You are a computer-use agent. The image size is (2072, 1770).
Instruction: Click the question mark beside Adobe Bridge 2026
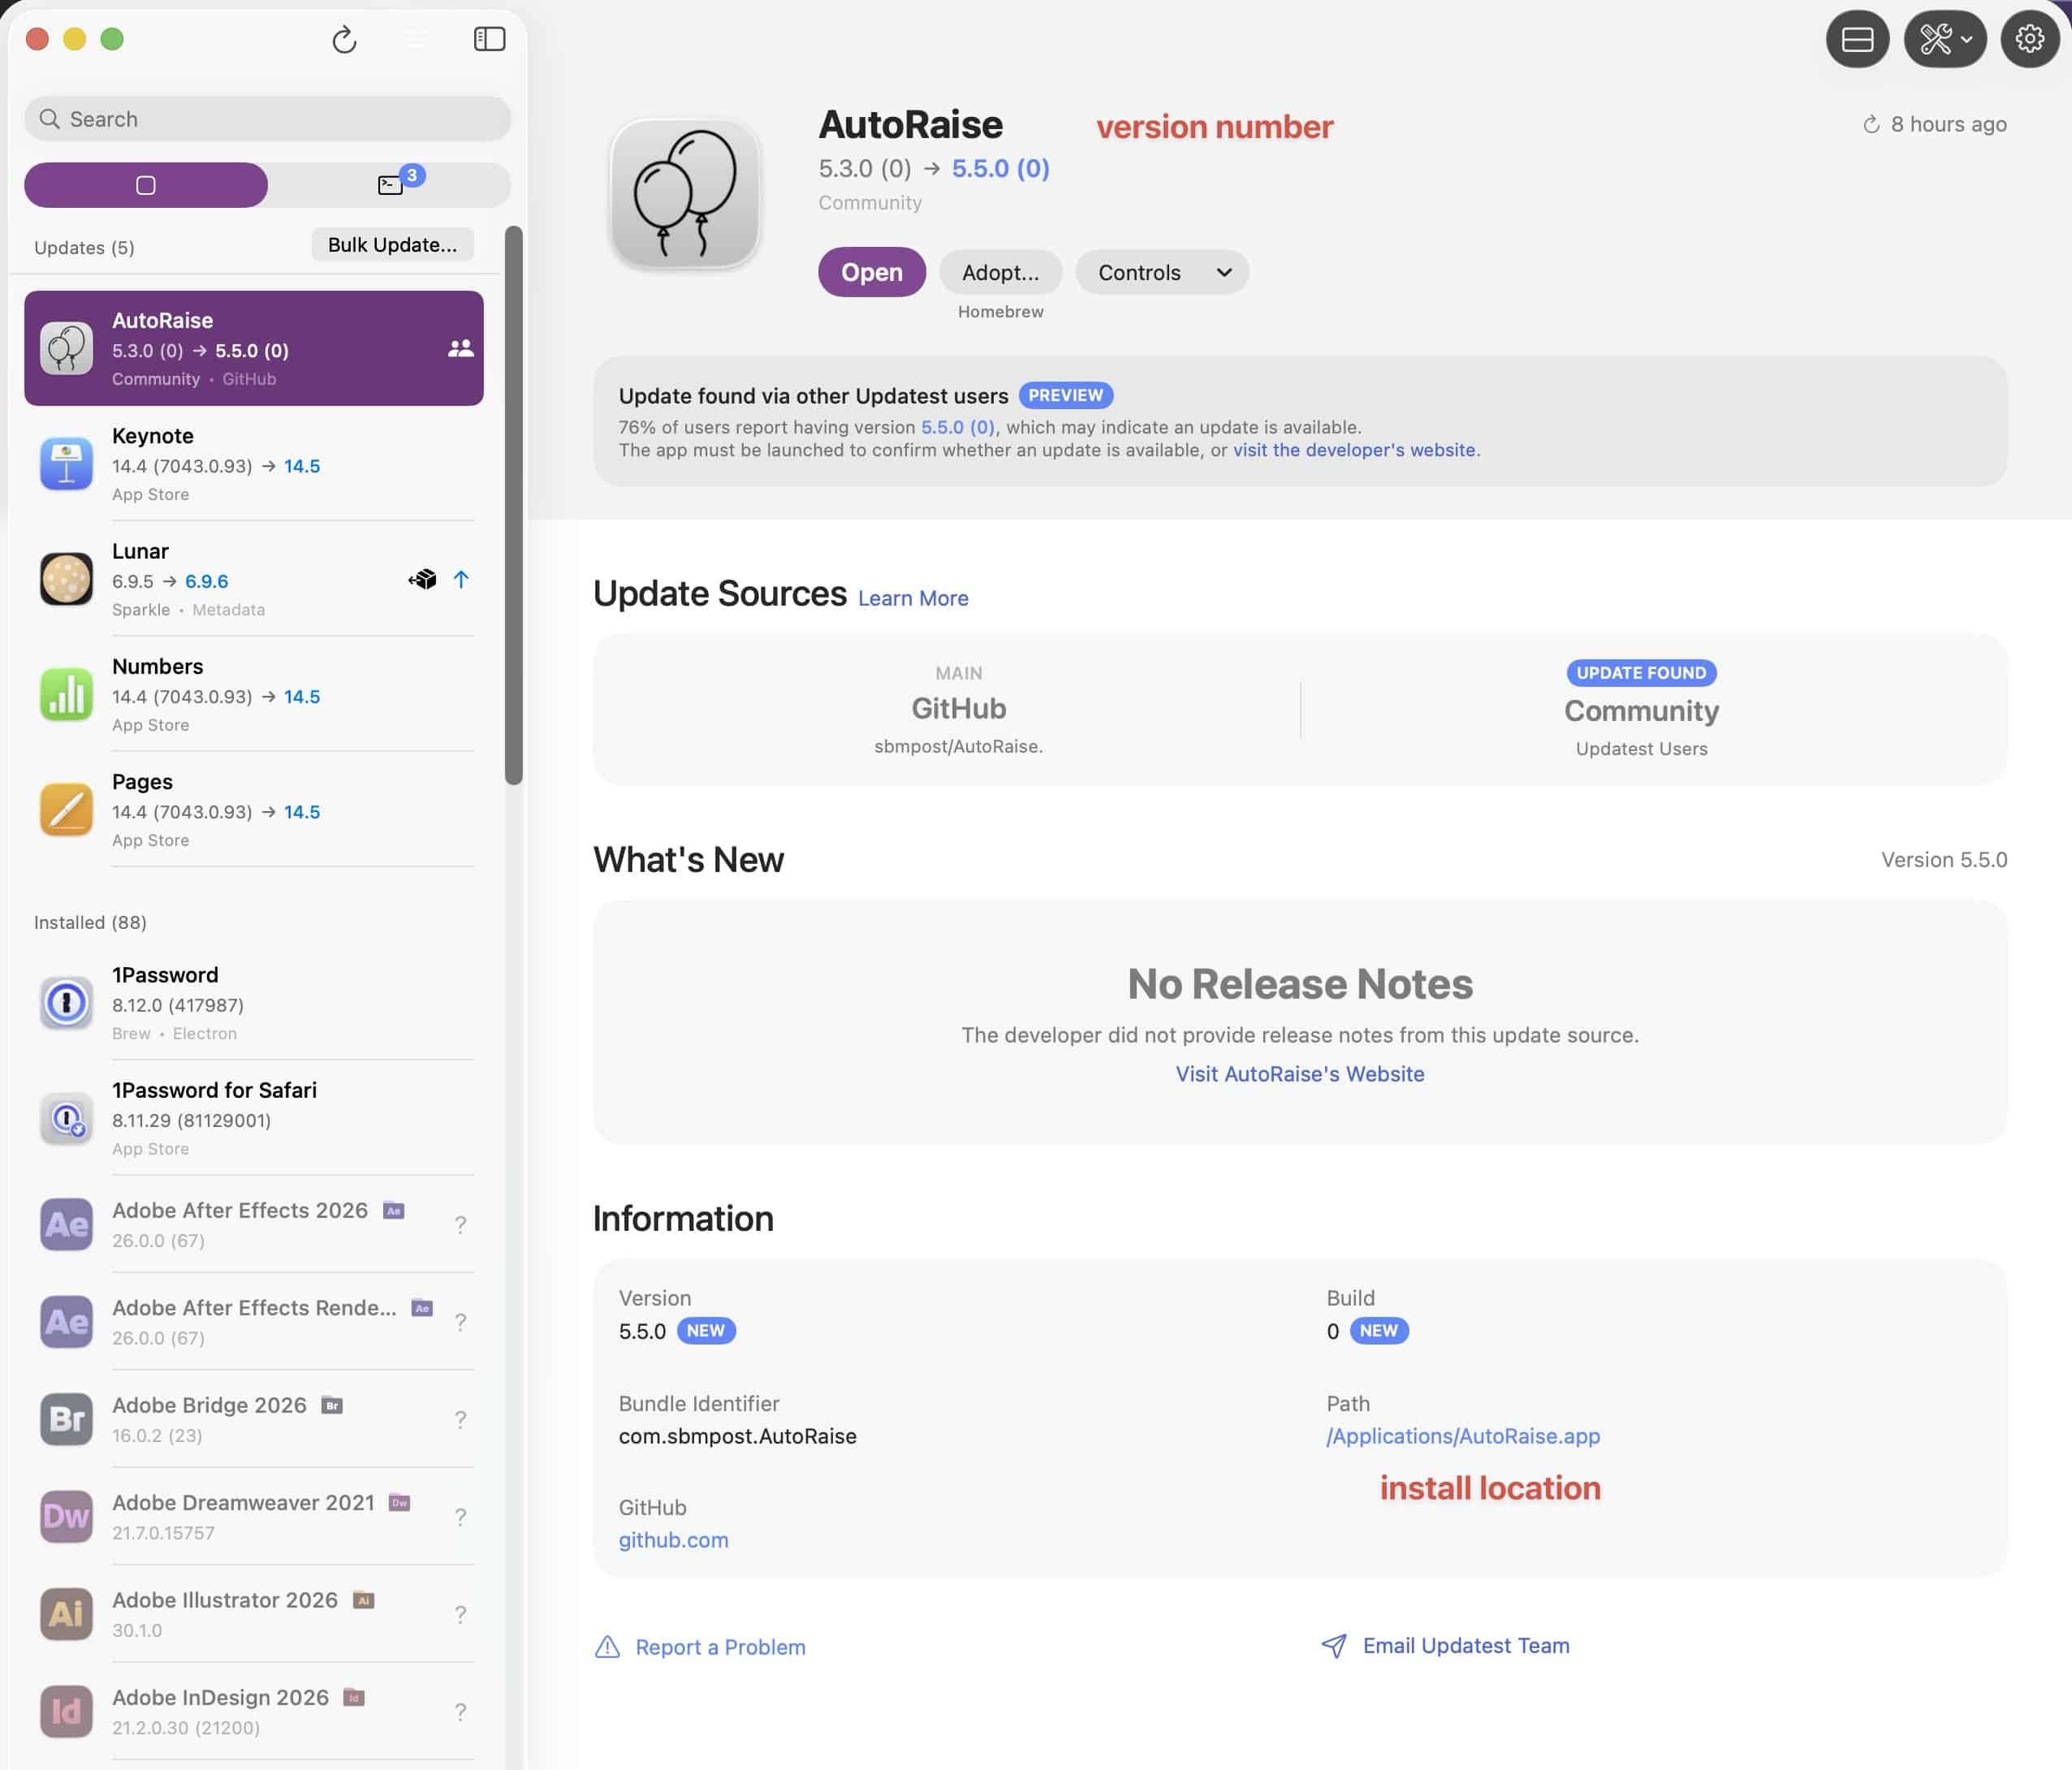pos(460,1419)
